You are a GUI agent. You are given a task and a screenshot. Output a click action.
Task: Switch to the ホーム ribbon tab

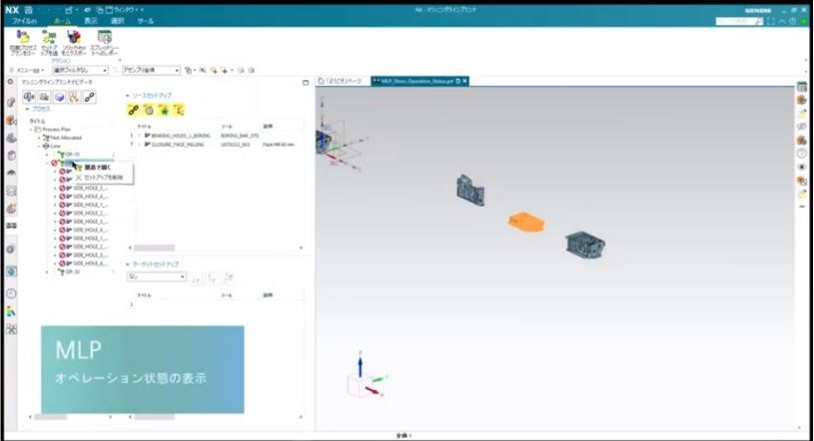(x=62, y=21)
